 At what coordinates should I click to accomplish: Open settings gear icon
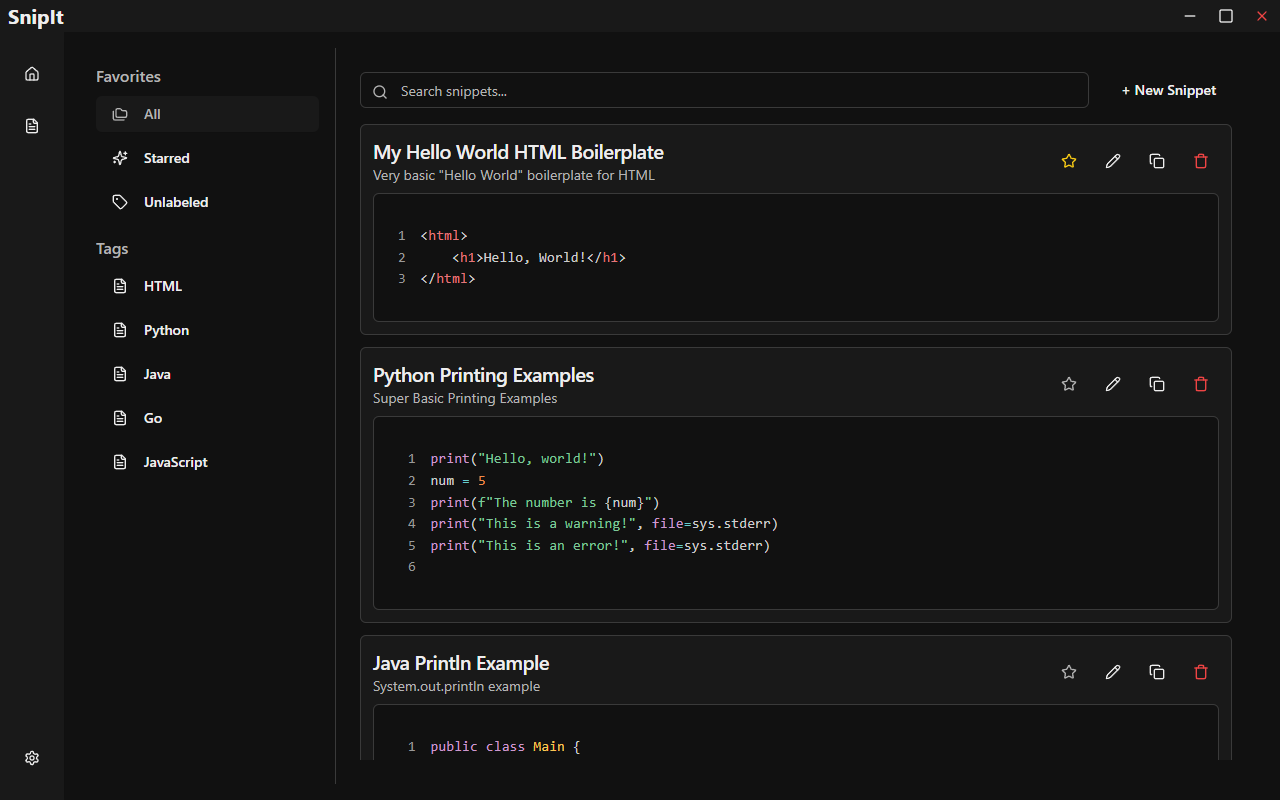32,758
